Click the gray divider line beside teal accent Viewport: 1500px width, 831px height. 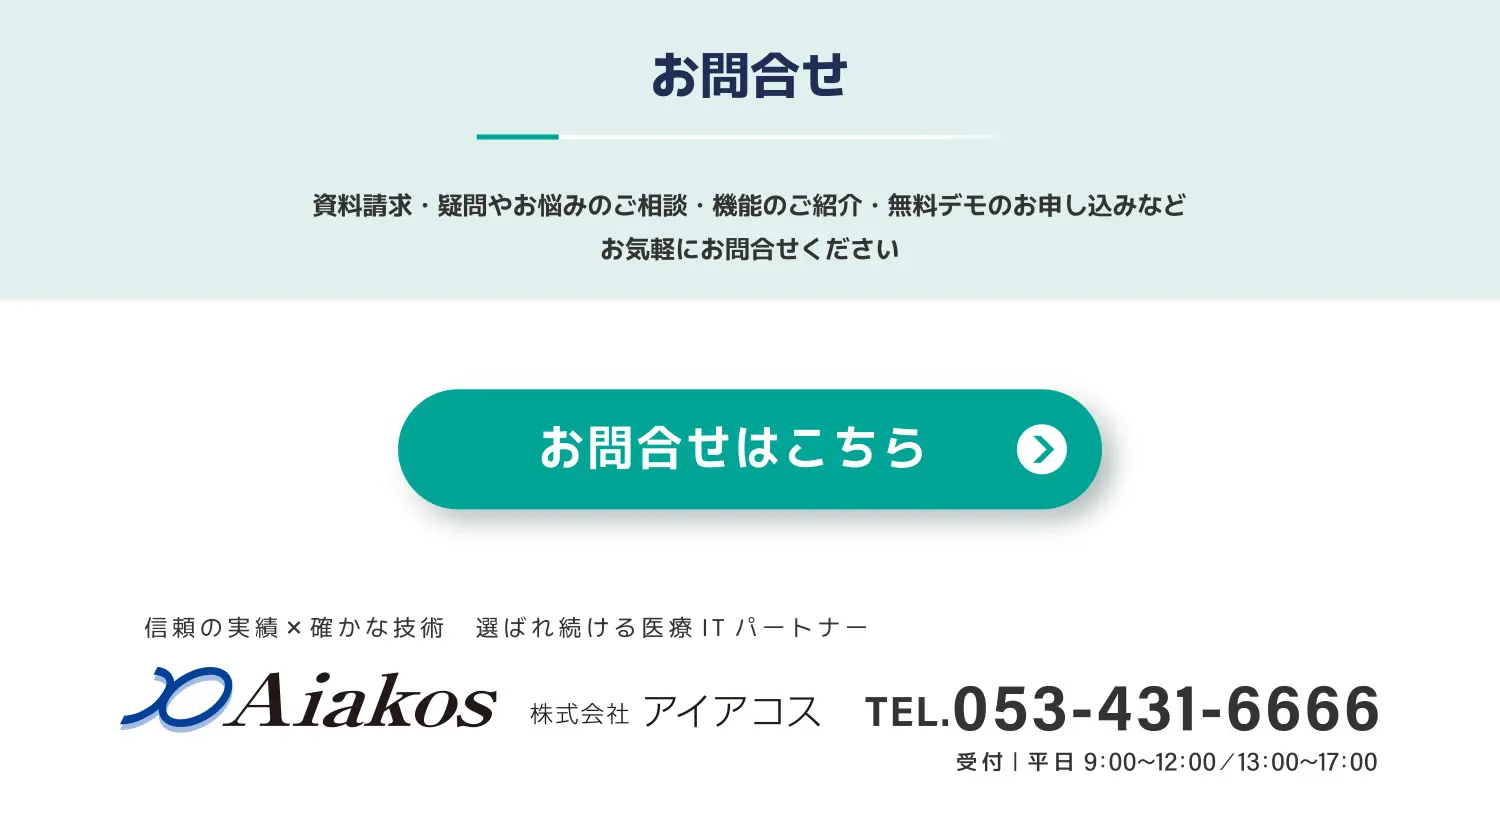point(780,137)
